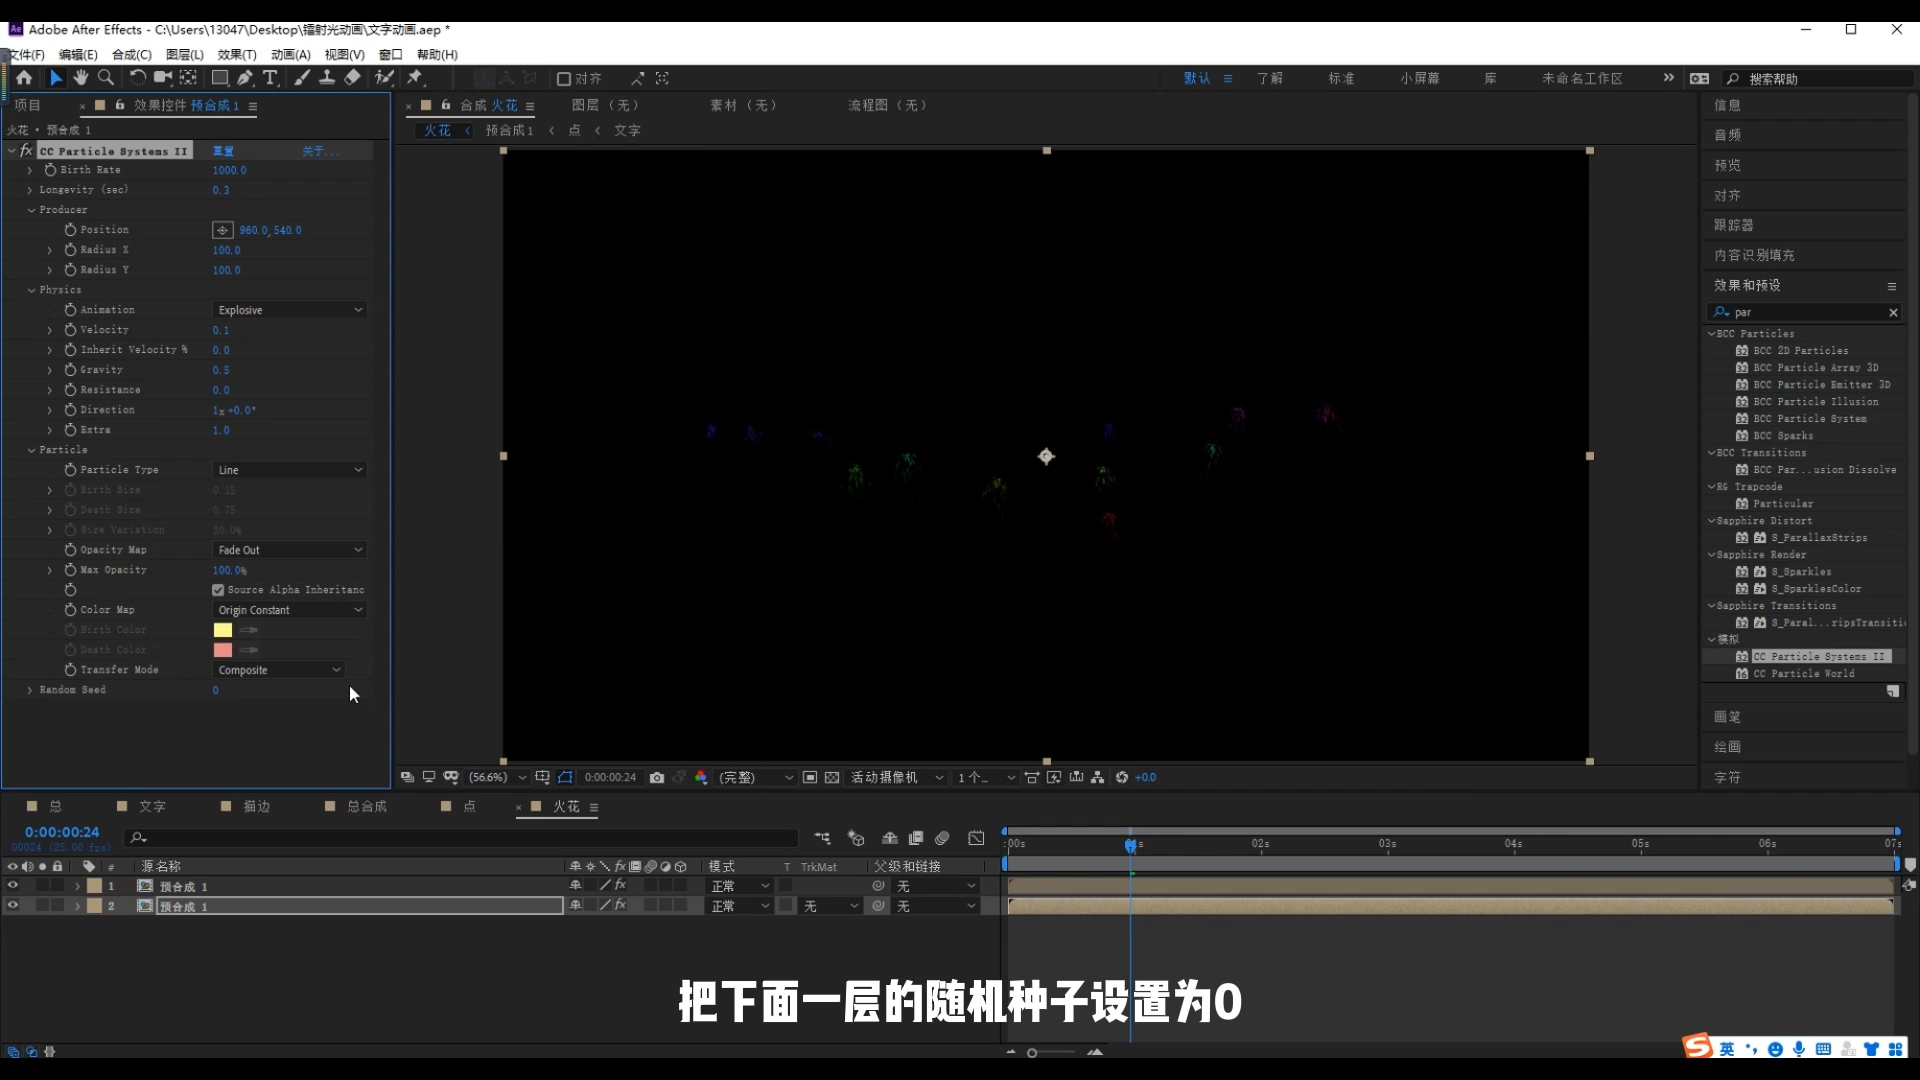Clear the par text in effects search field
The width and height of the screenshot is (1920, 1080).
(1893, 312)
